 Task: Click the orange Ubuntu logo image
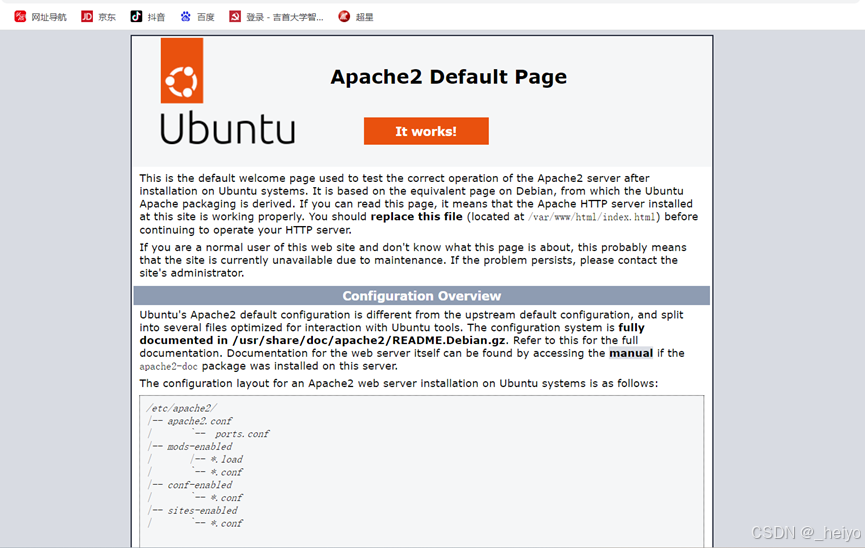[x=182, y=70]
